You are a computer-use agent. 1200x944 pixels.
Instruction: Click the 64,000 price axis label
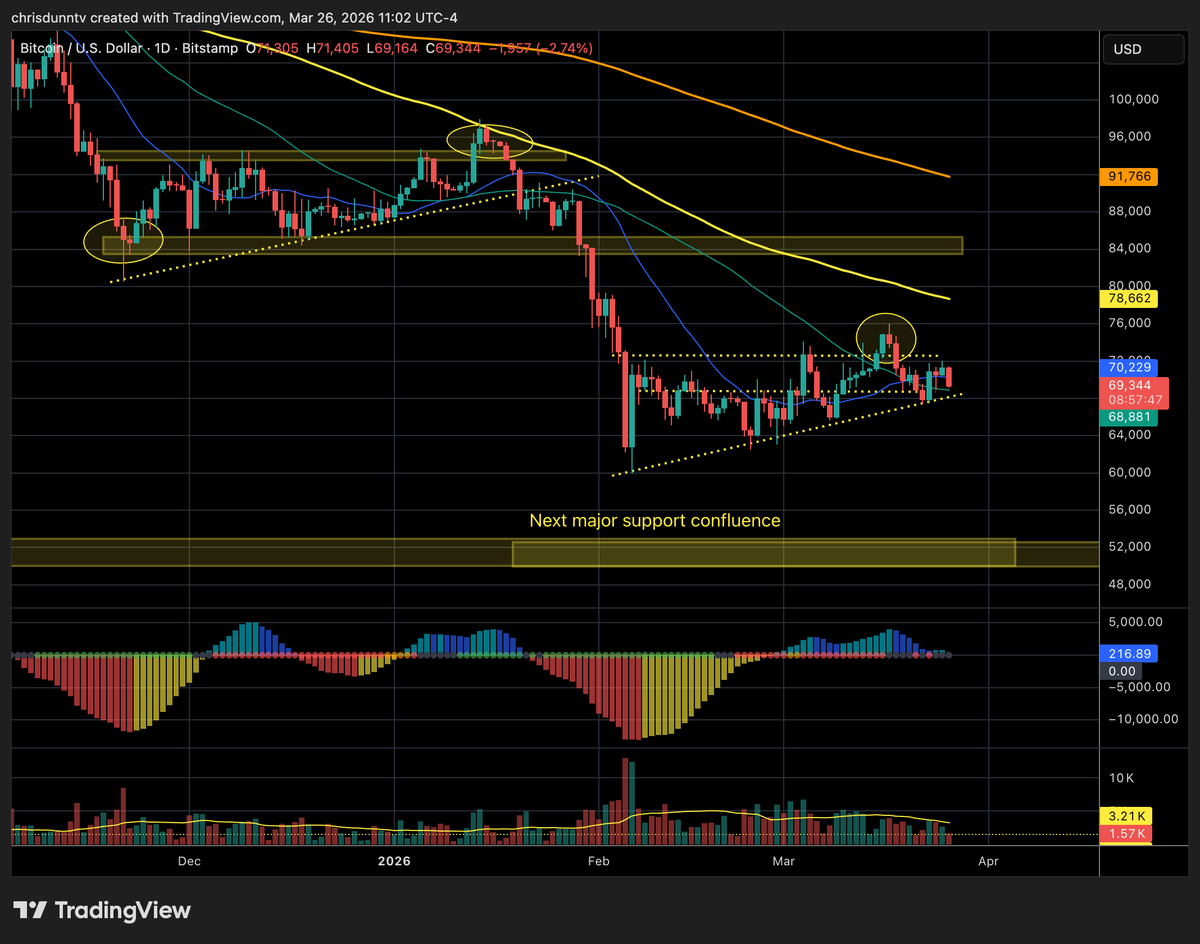1131,435
